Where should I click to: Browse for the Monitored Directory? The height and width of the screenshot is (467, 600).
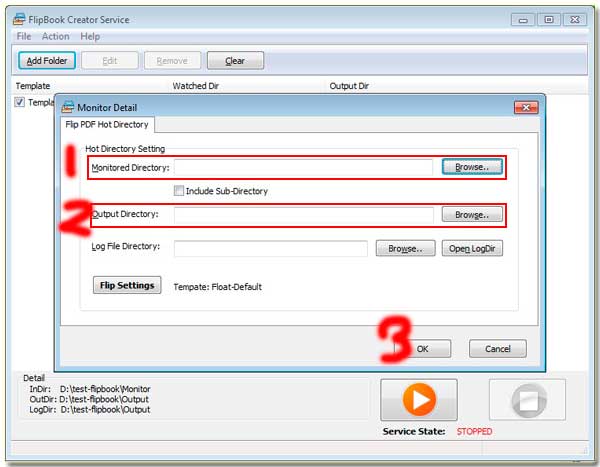coord(472,167)
